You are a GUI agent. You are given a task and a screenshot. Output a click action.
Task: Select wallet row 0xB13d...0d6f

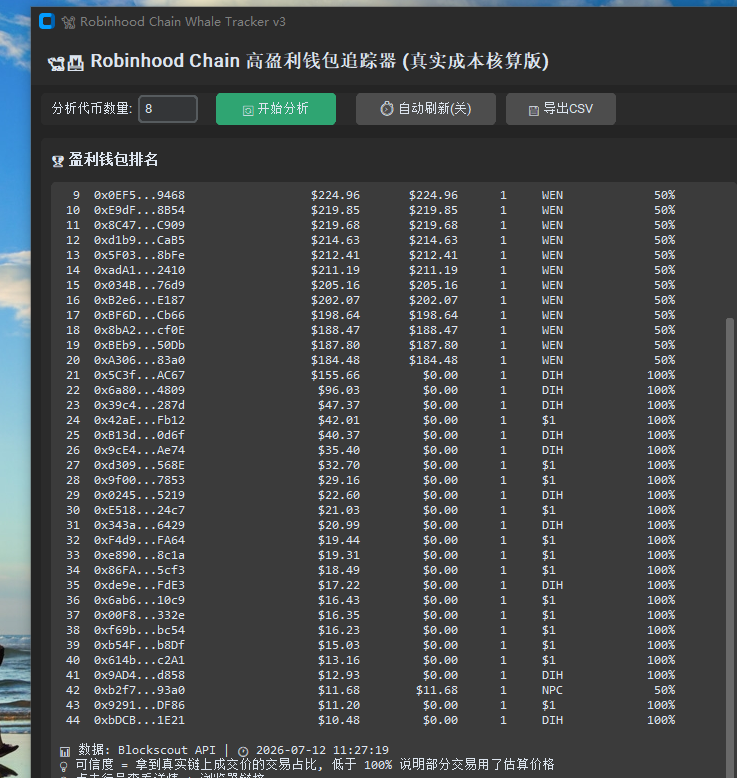point(370,435)
